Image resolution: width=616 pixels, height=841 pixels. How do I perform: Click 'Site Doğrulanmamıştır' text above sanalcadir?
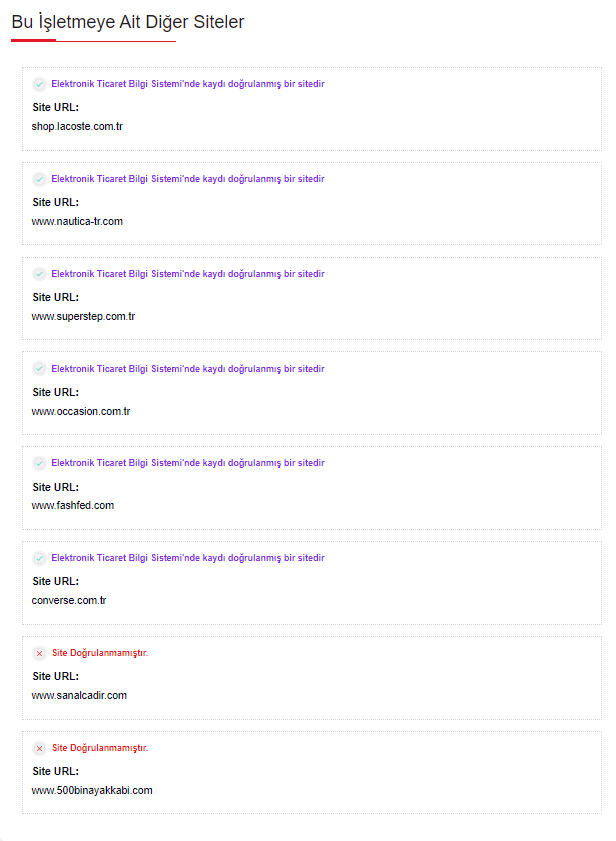pos(100,653)
